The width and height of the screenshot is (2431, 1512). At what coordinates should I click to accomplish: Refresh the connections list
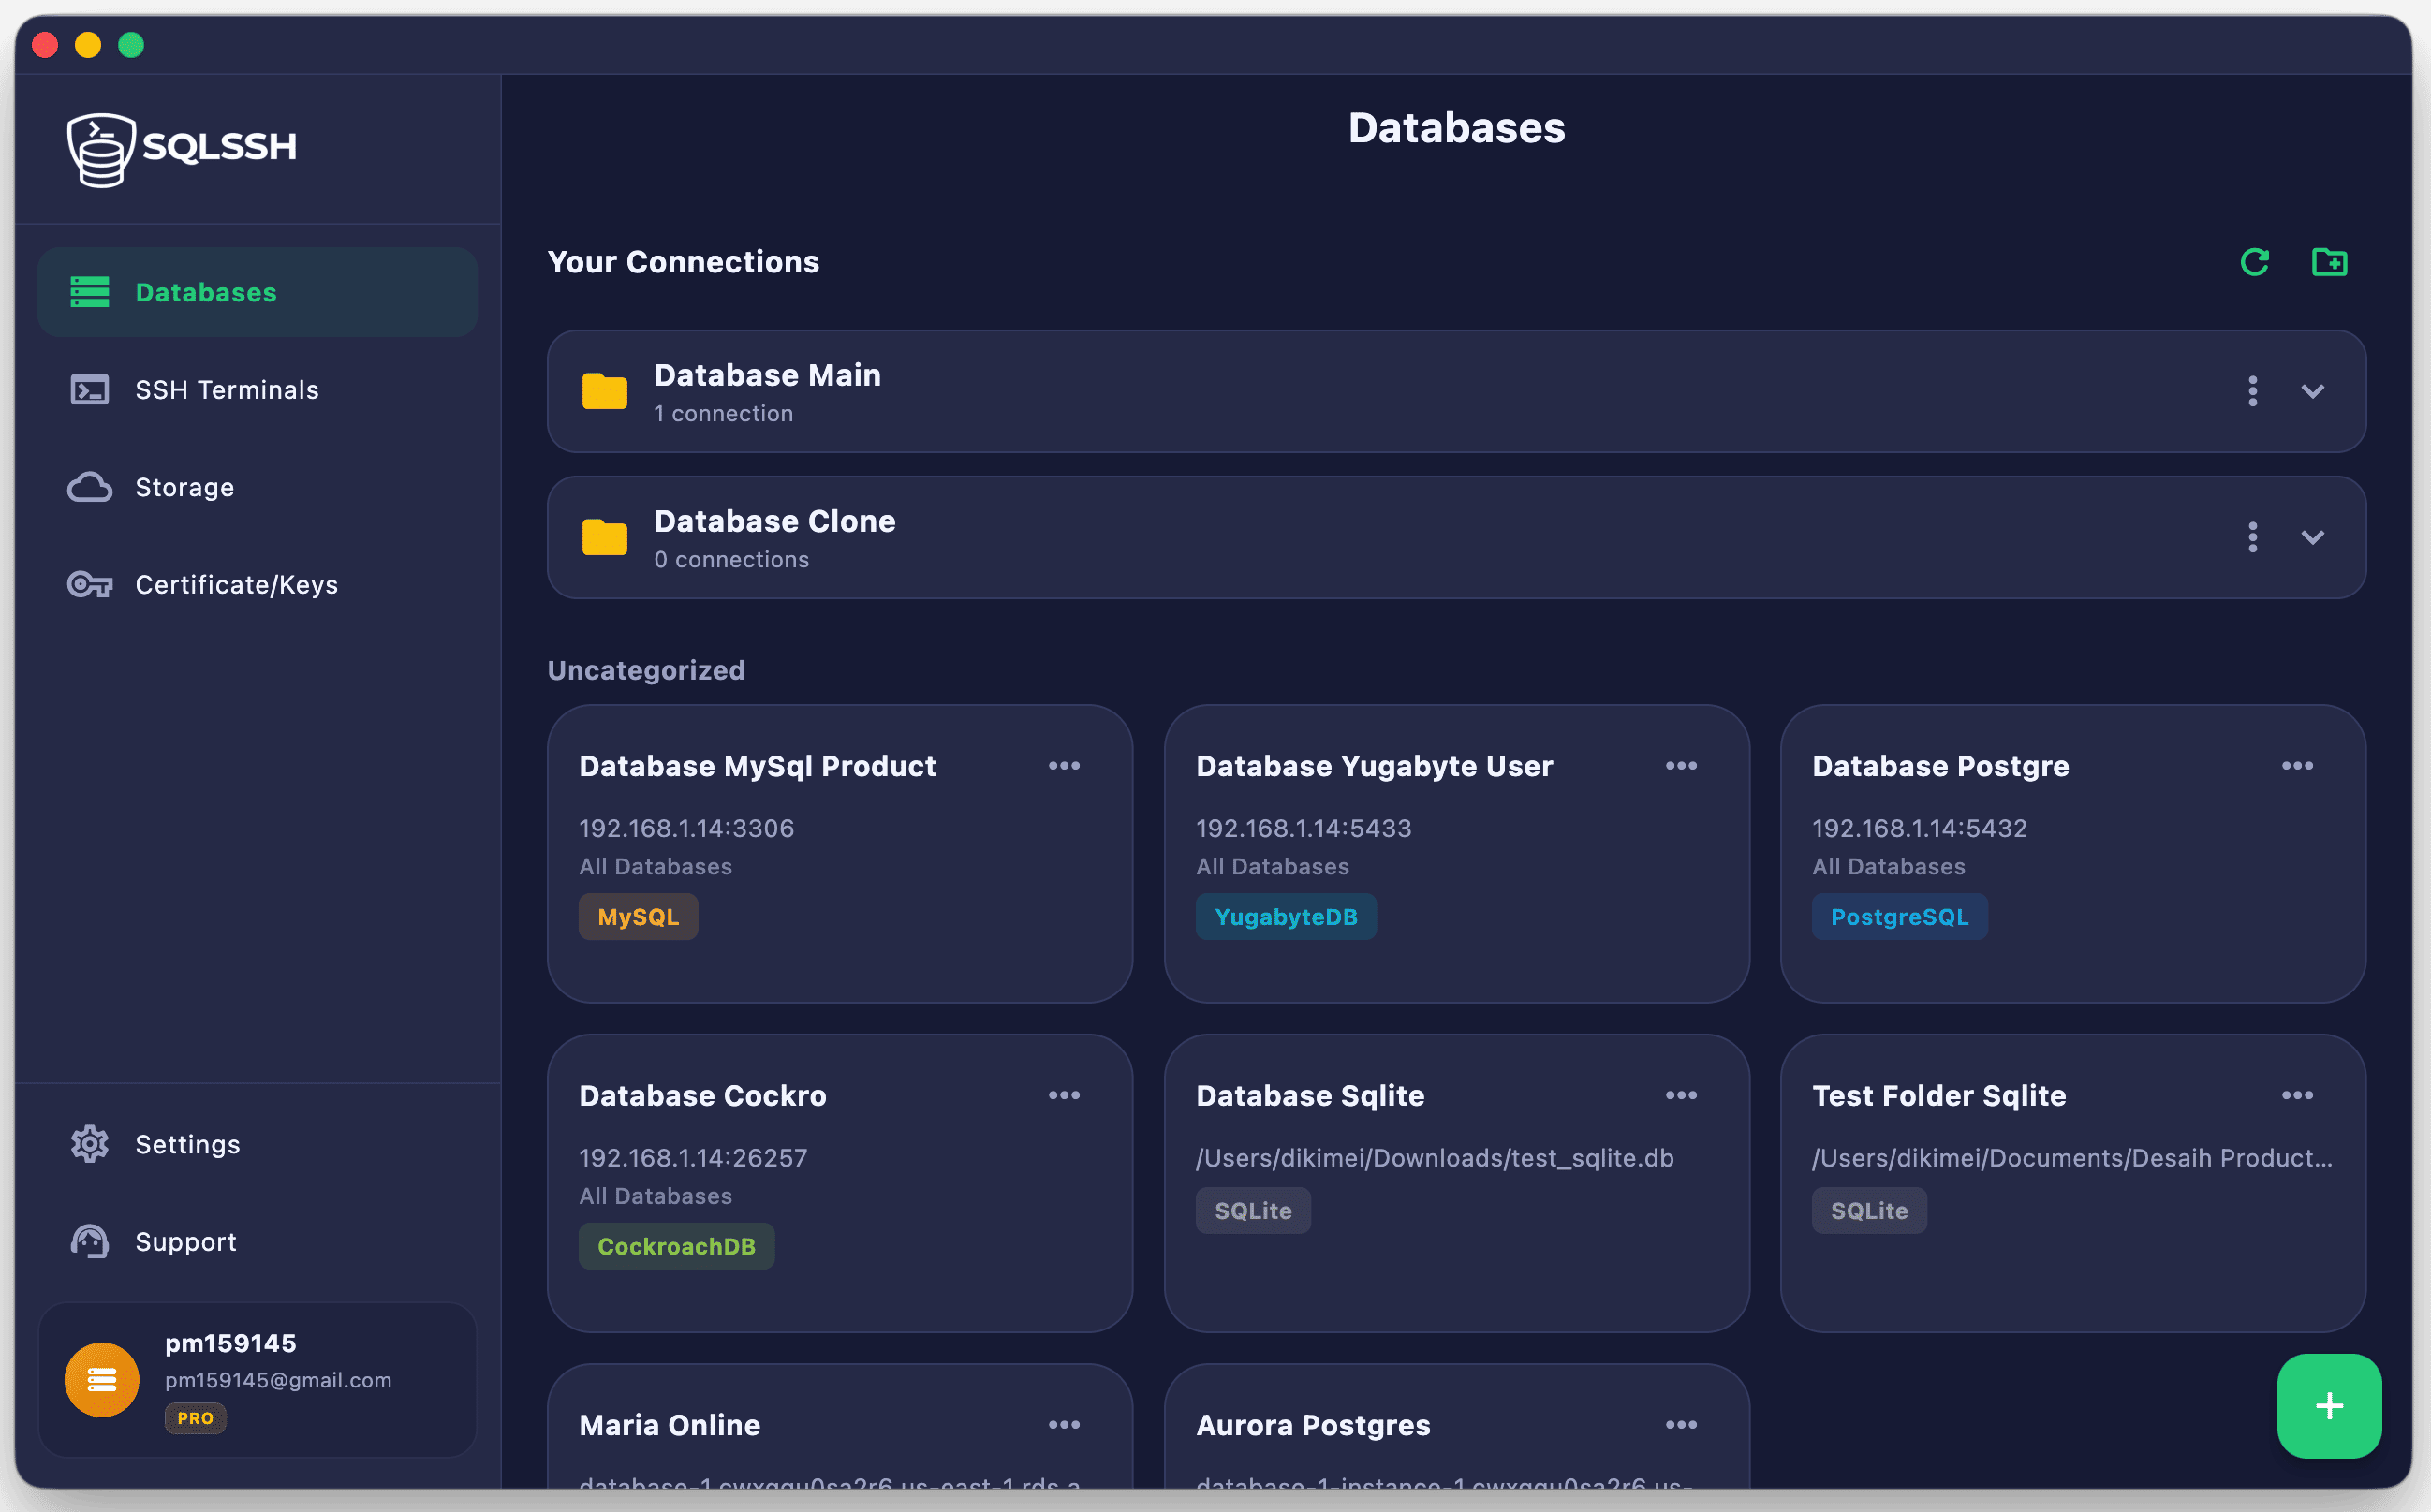[2254, 262]
